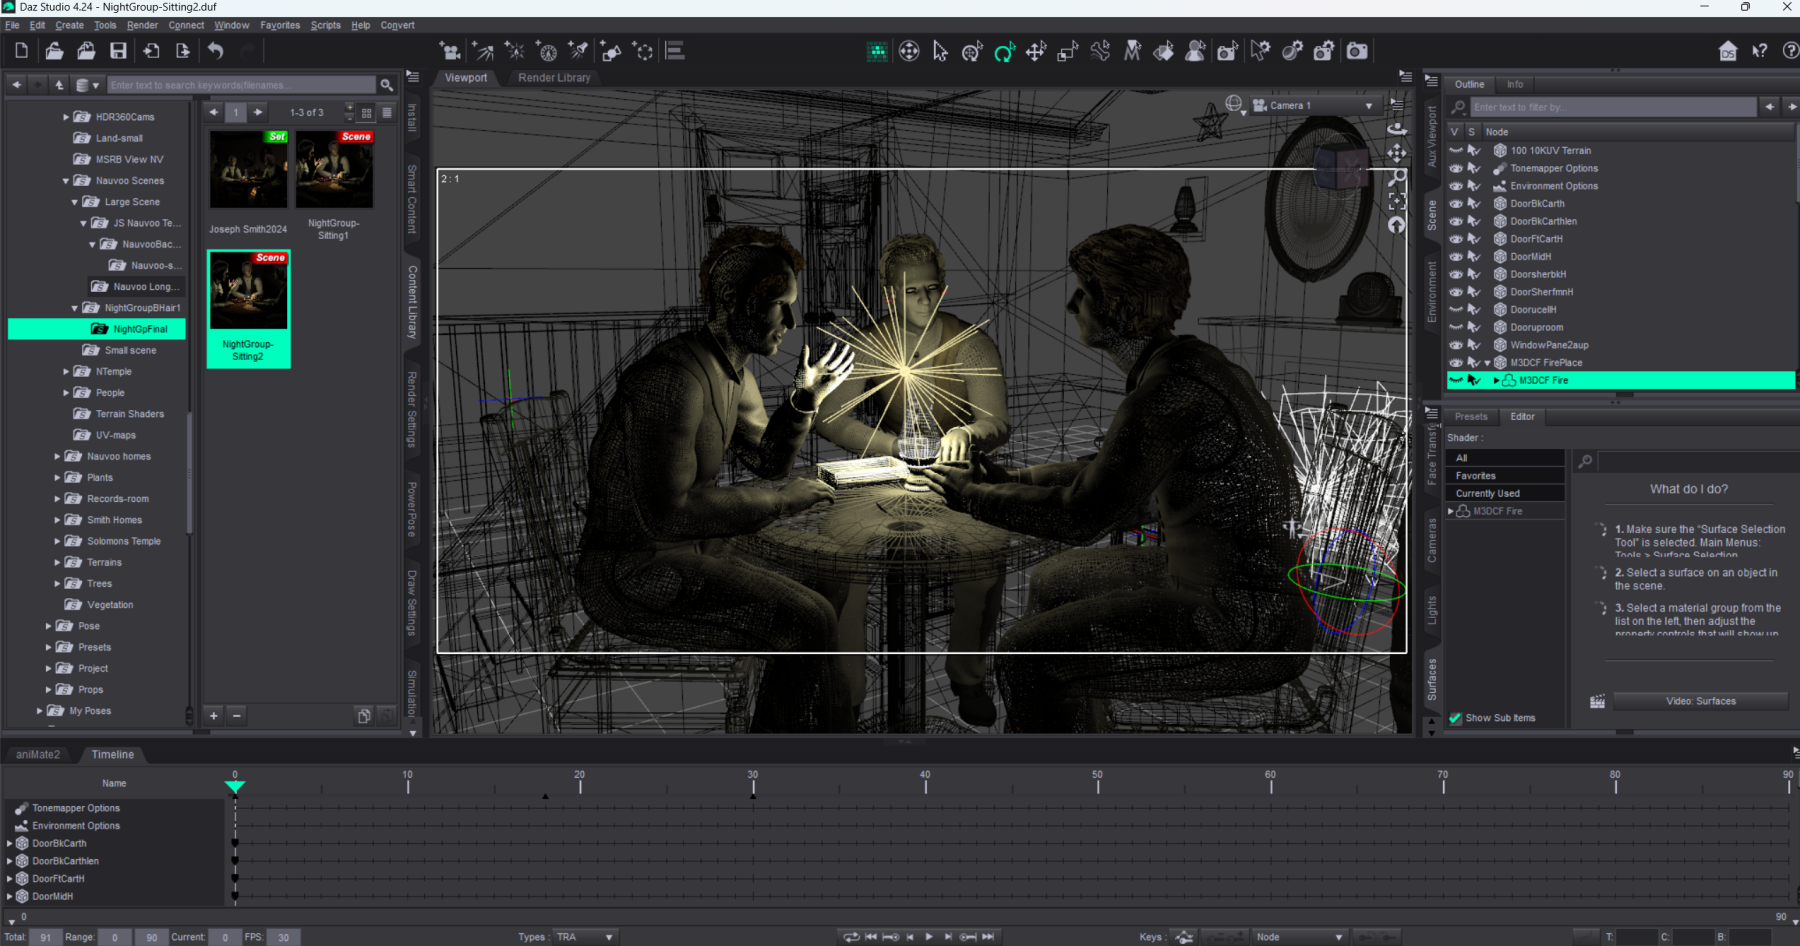Create a new spotlight from toolbar
The width and height of the screenshot is (1800, 946).
[578, 51]
